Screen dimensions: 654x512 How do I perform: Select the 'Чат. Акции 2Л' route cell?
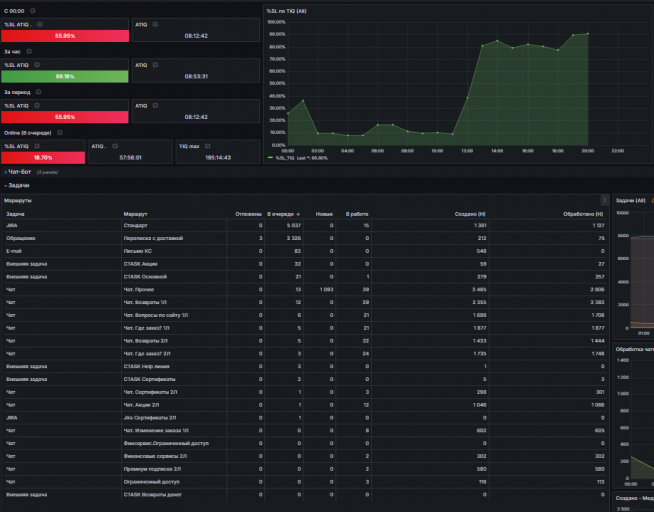pos(174,405)
